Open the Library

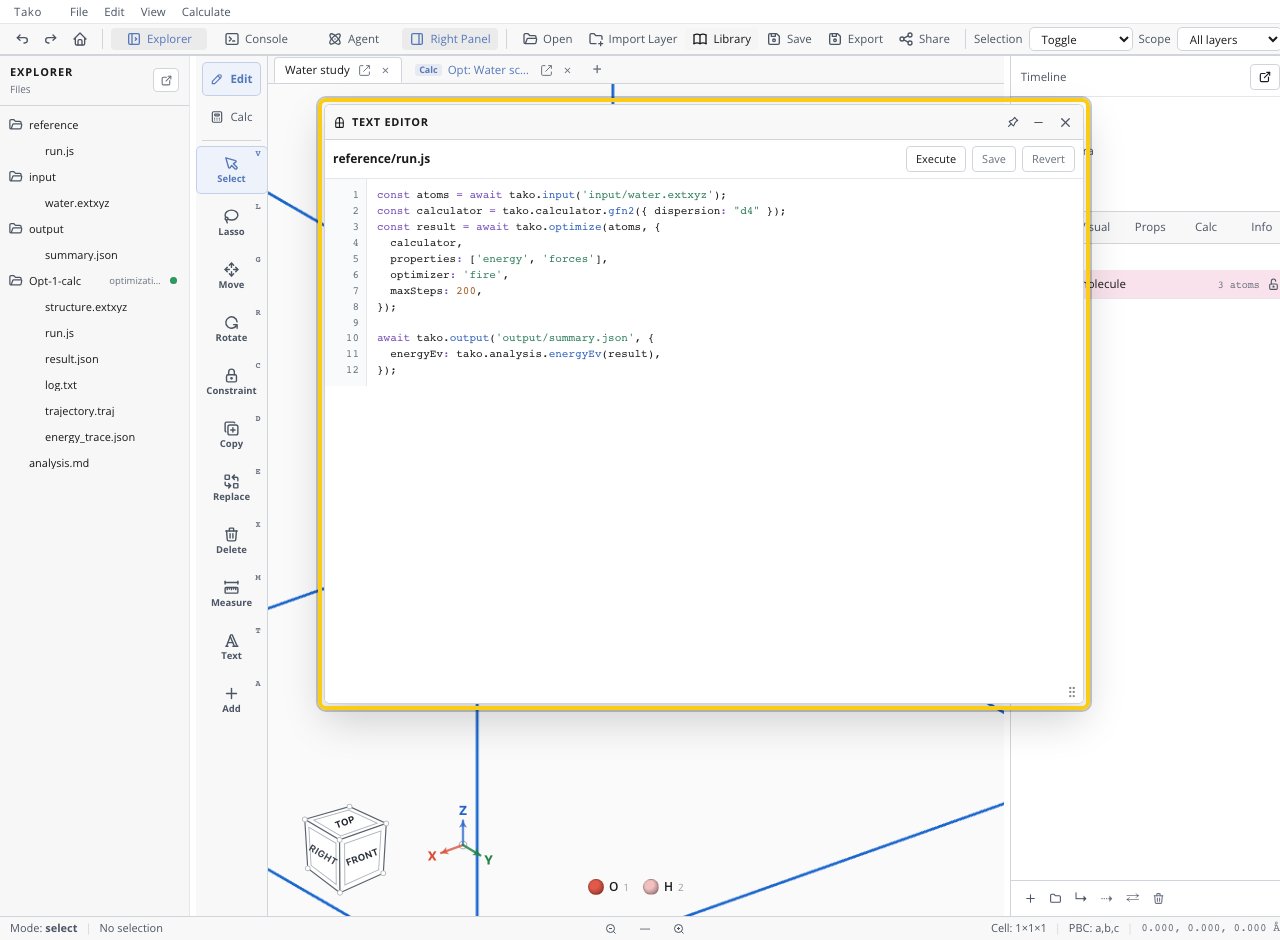pyautogui.click(x=722, y=39)
